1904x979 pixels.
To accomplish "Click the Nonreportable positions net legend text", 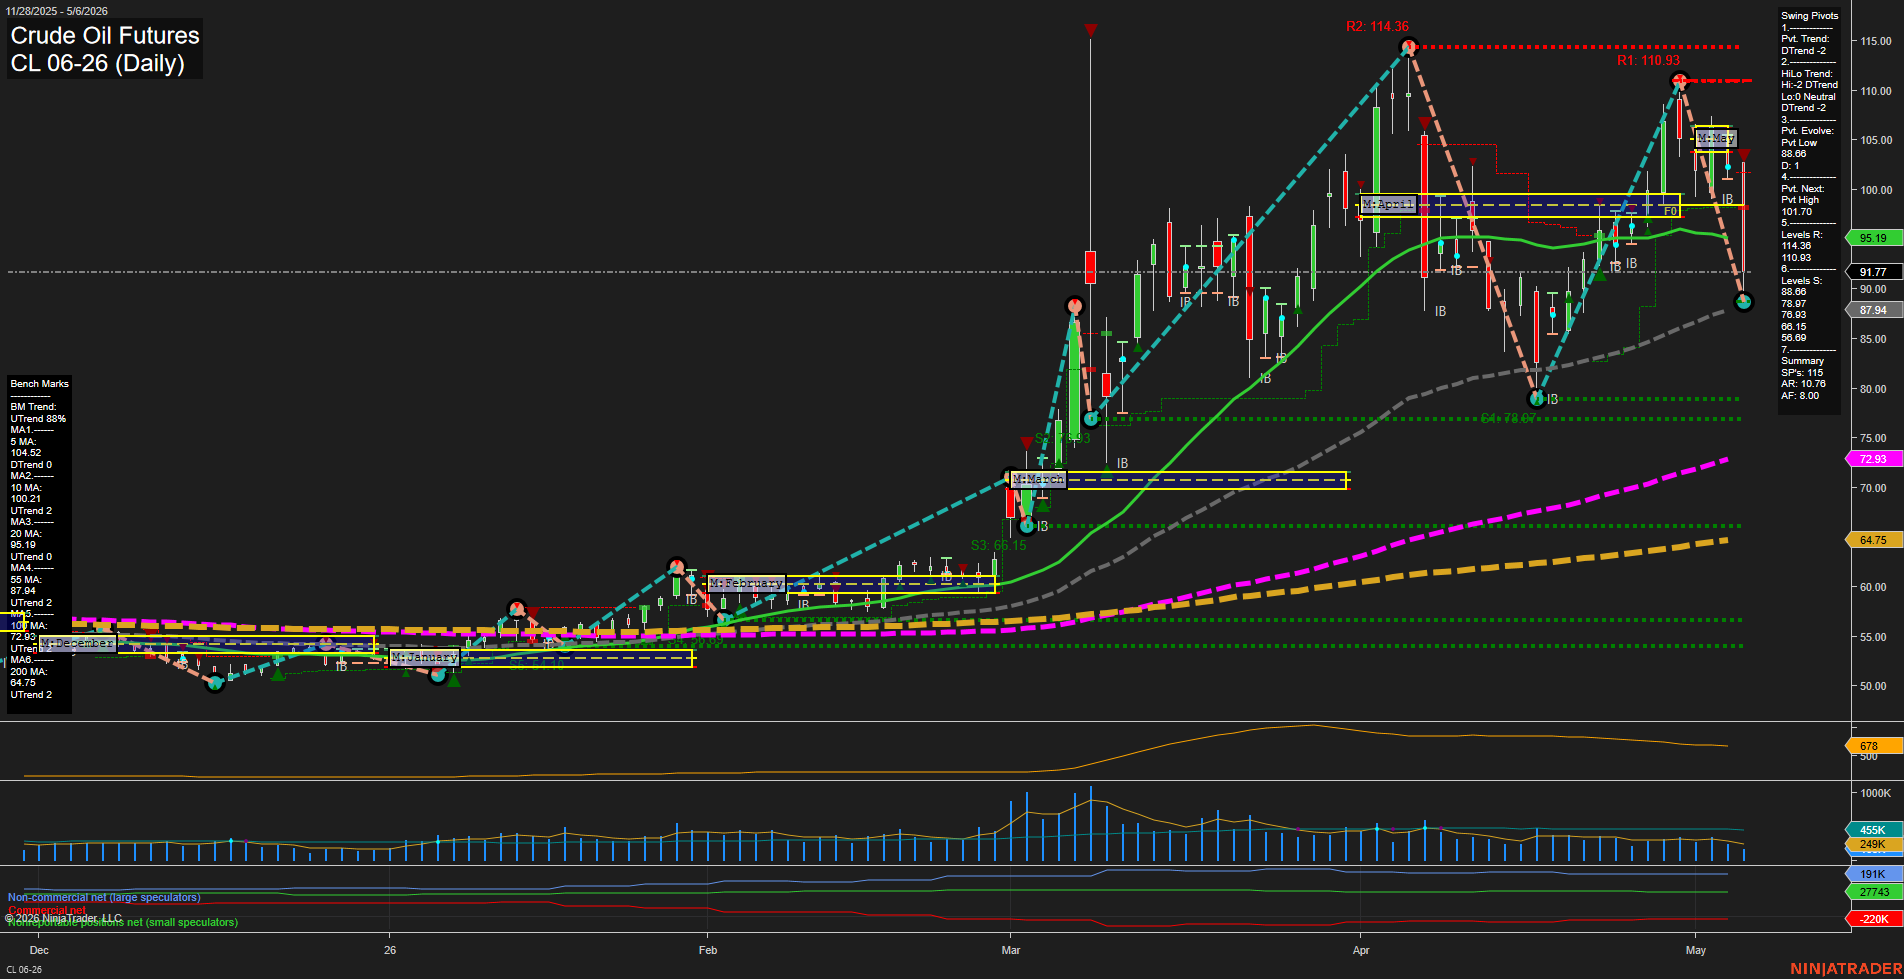I will click(x=122, y=922).
